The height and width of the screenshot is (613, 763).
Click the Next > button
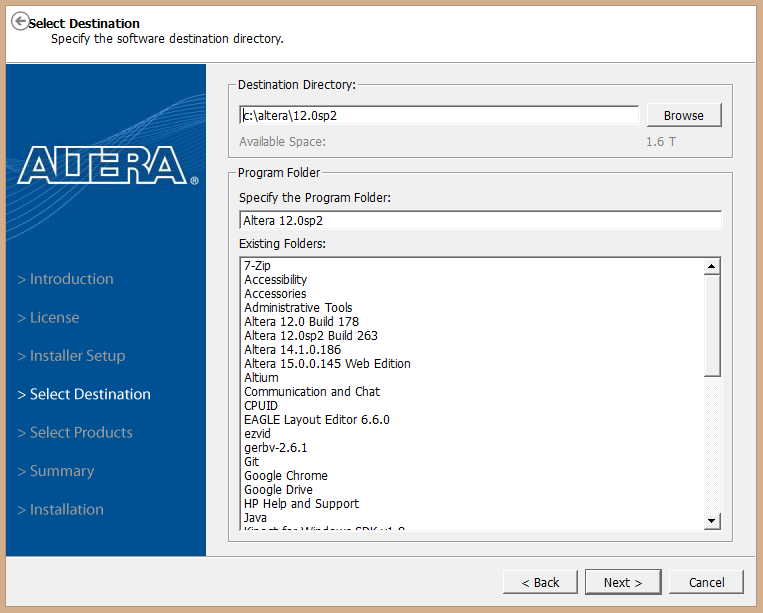tap(623, 582)
